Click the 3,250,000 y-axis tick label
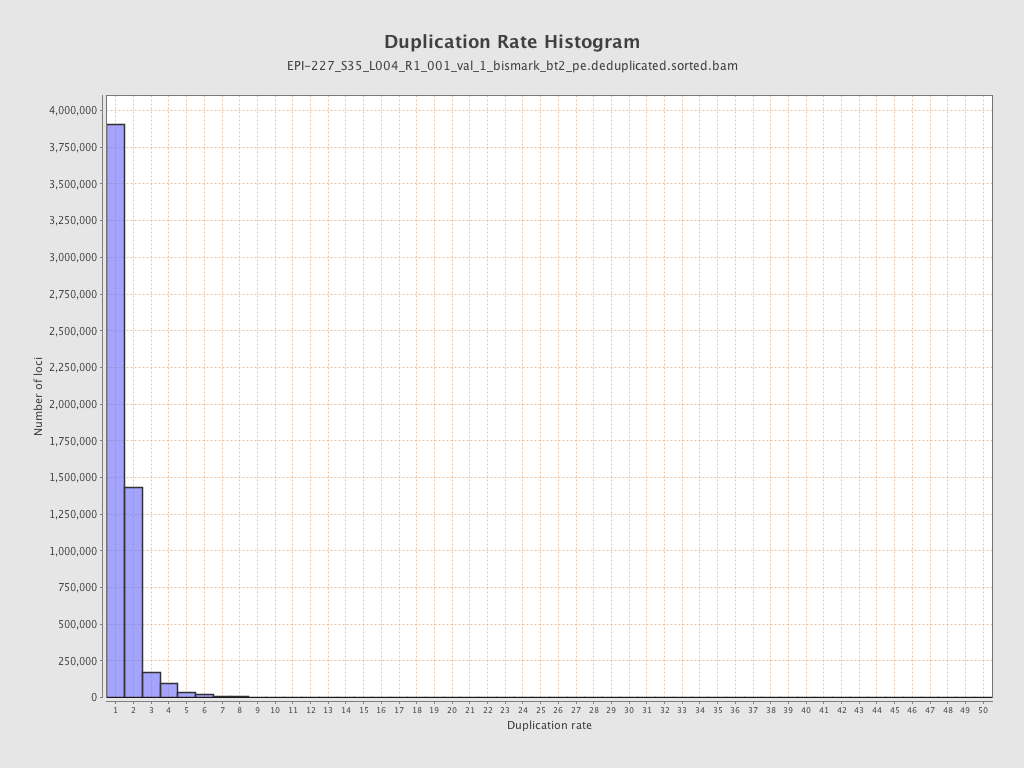Image resolution: width=1024 pixels, height=768 pixels. pos(73,220)
